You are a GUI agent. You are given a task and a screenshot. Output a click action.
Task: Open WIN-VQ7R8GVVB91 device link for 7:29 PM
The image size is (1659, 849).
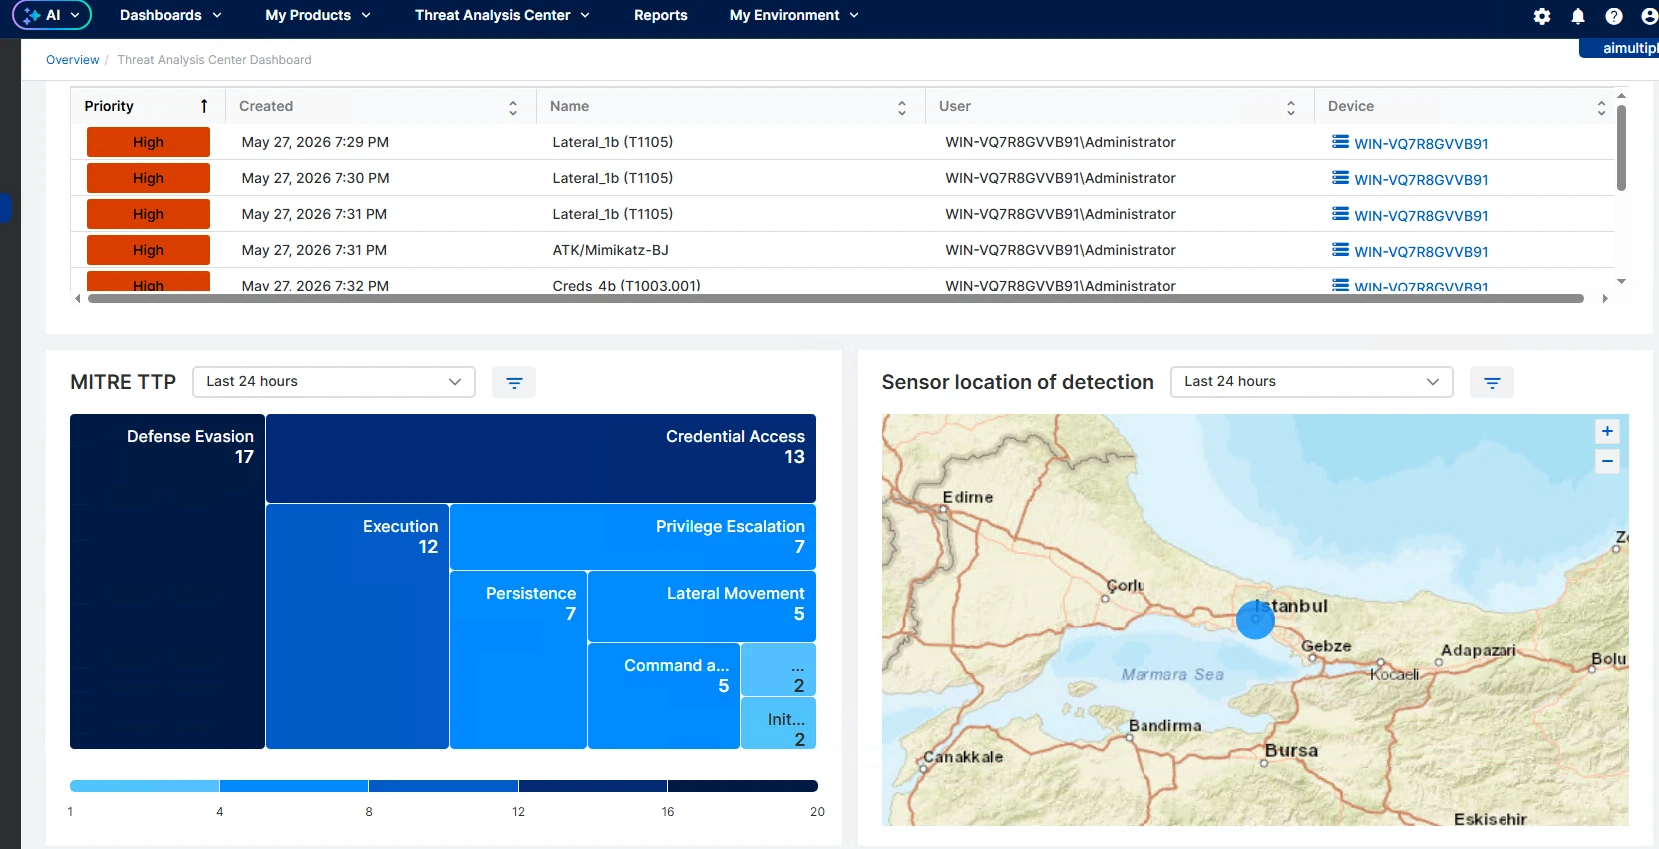coord(1421,144)
